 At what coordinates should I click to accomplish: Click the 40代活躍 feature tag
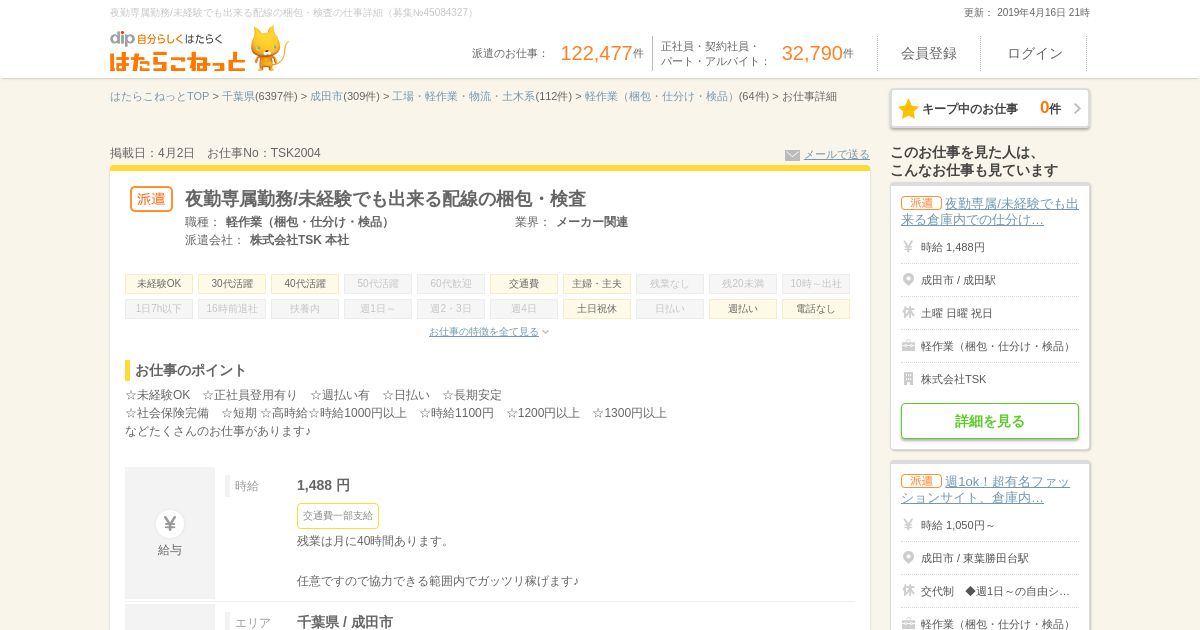coord(305,284)
